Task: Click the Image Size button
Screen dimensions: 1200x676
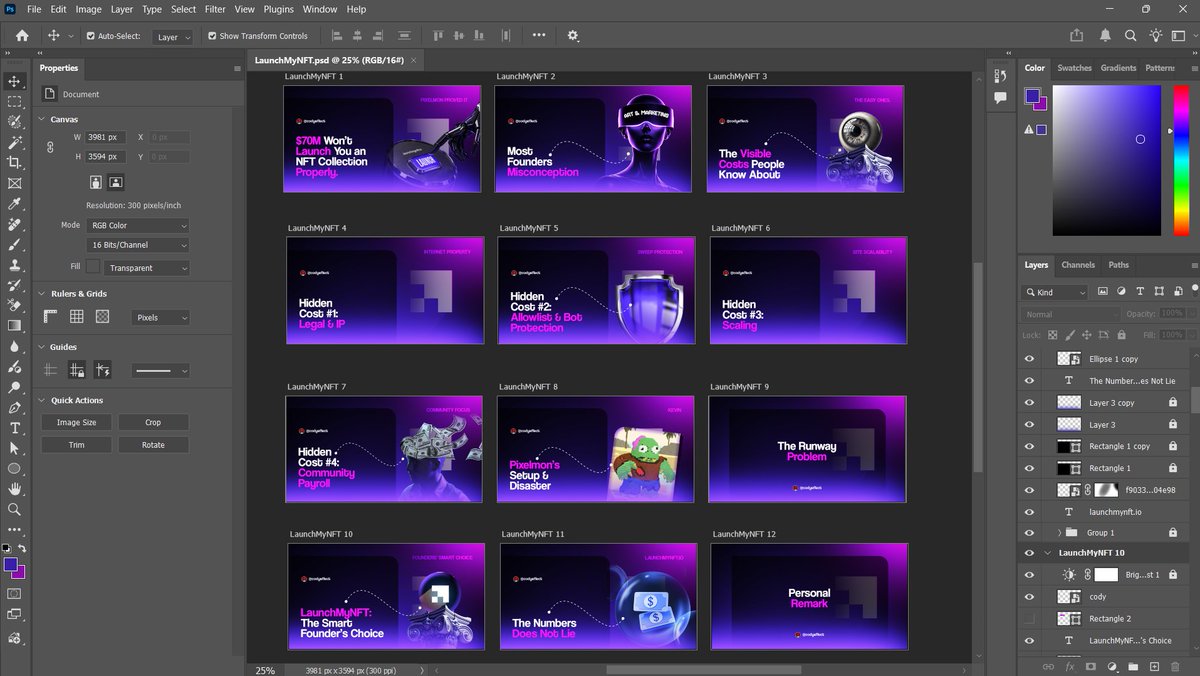Action: (x=76, y=423)
